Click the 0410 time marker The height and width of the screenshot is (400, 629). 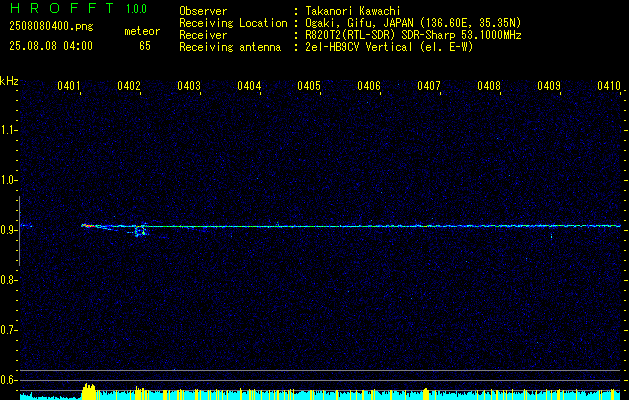pyautogui.click(x=609, y=85)
